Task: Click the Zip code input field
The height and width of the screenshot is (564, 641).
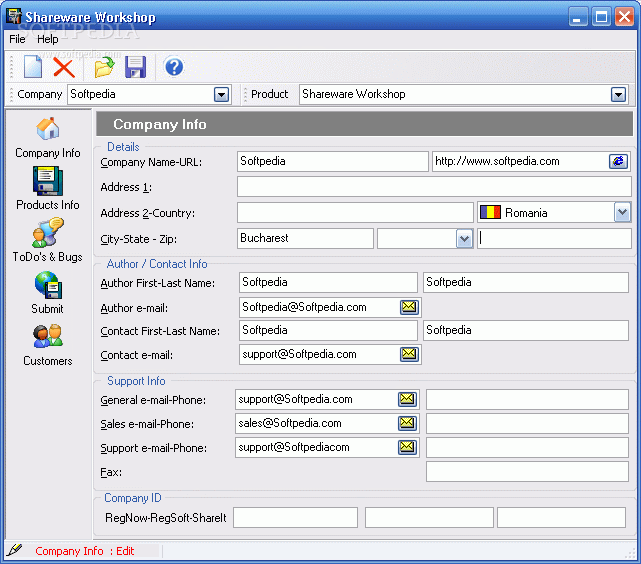Action: [554, 238]
